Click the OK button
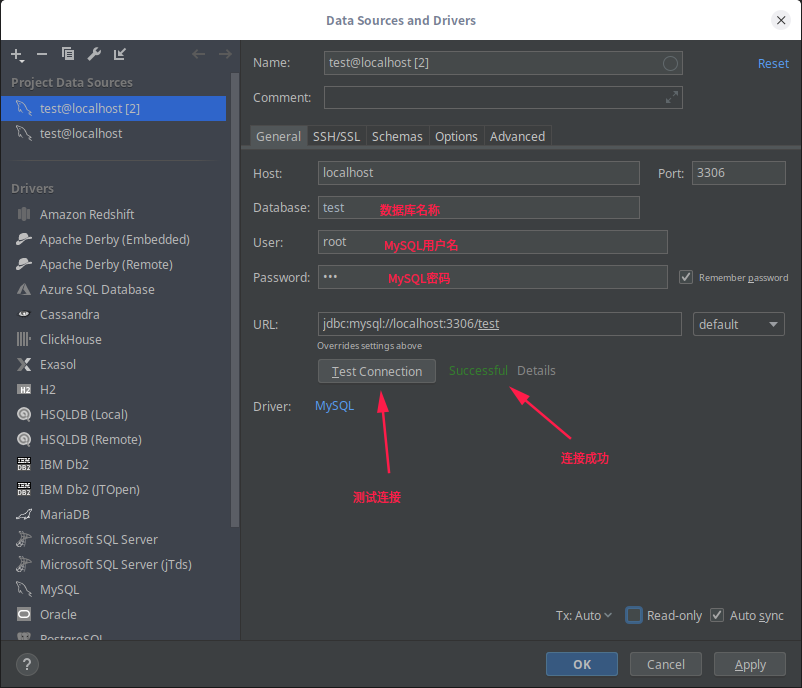 [582, 664]
